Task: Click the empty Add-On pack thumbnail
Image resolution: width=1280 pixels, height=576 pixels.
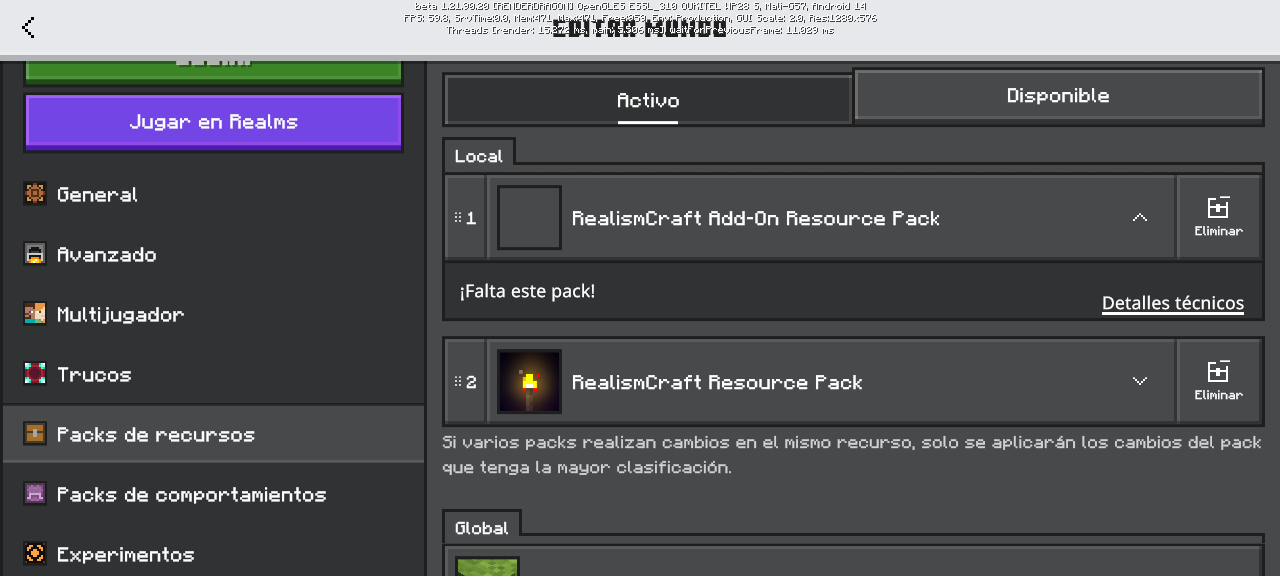Action: (529, 217)
